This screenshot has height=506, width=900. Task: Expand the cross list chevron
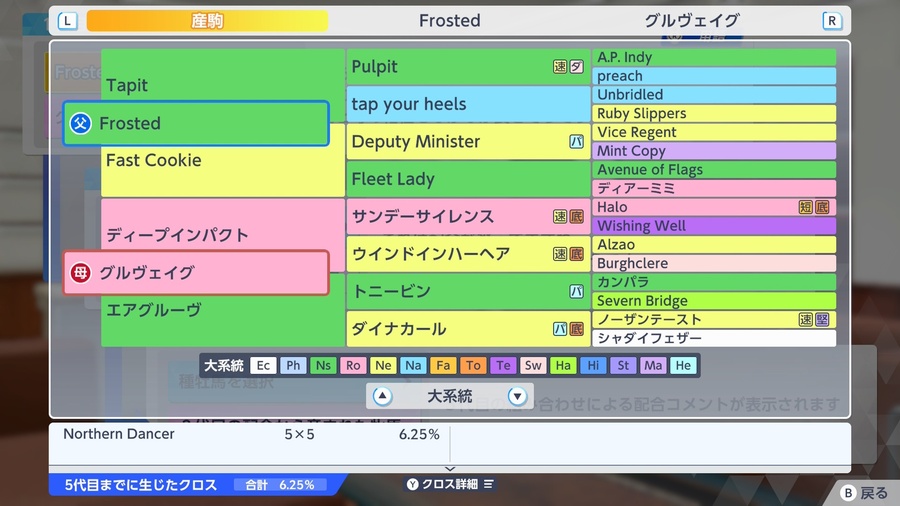(x=450, y=469)
